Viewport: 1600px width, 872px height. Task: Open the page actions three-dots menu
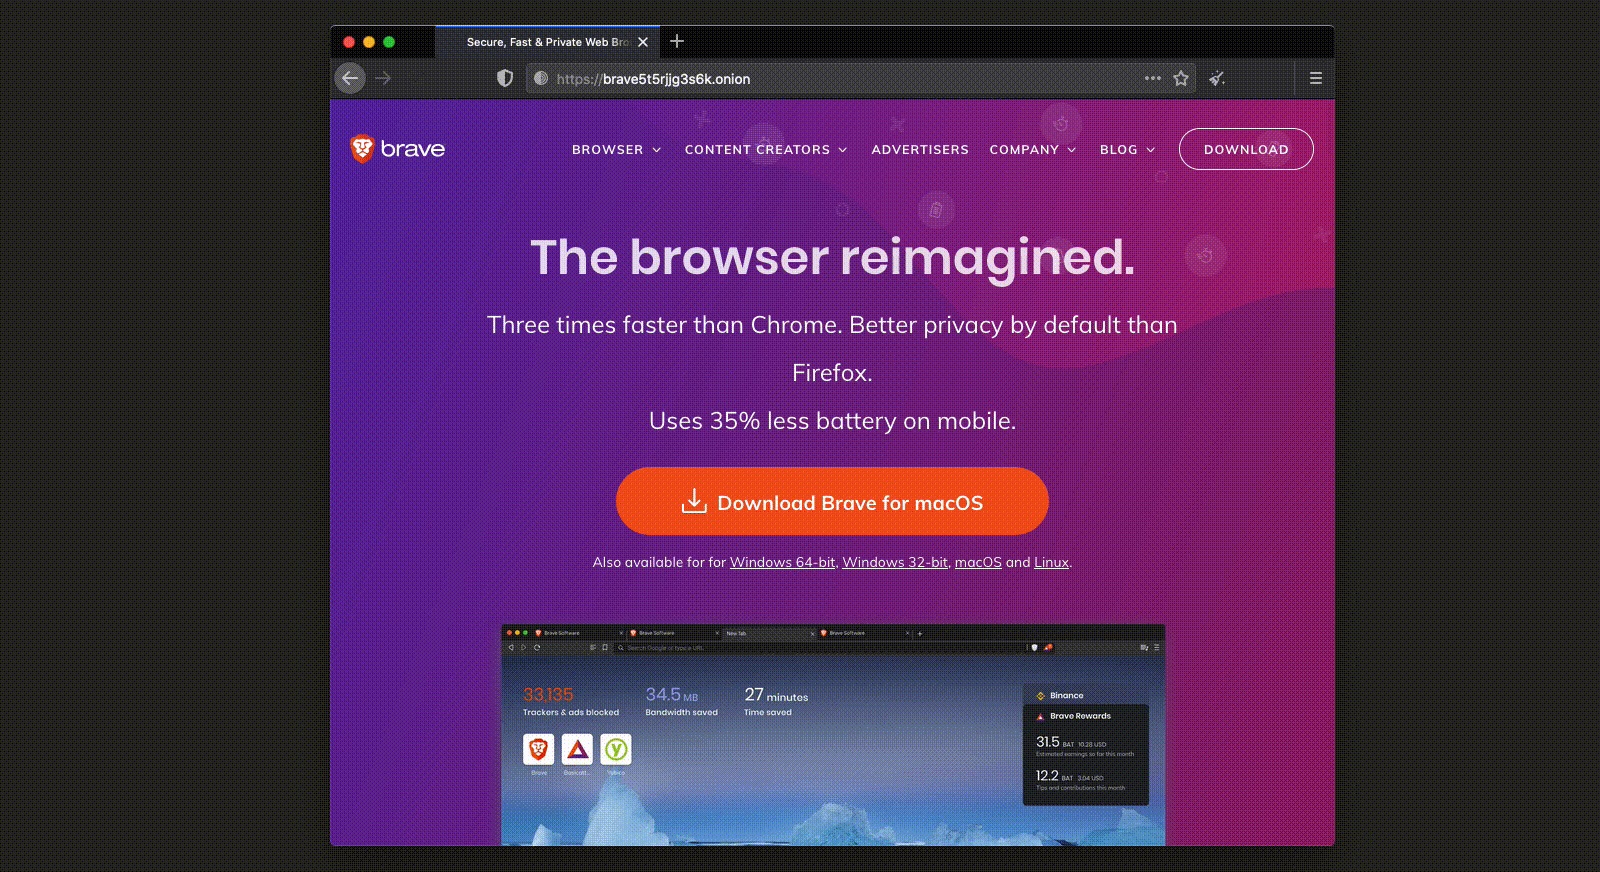[x=1153, y=78]
